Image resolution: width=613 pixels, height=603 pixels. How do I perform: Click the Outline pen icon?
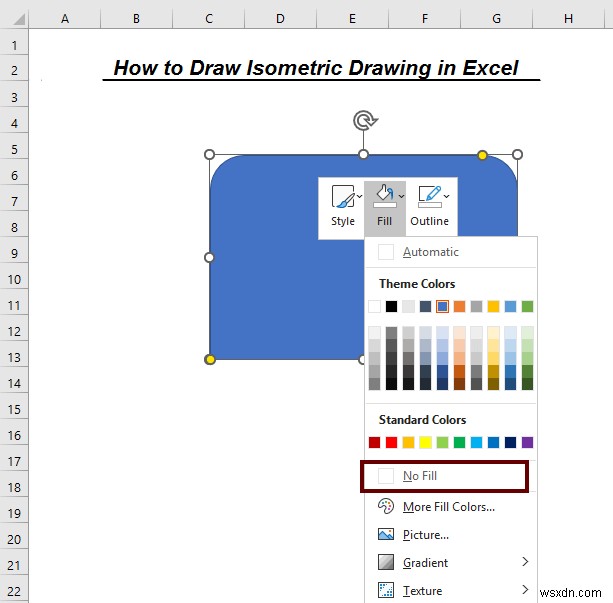(x=430, y=196)
